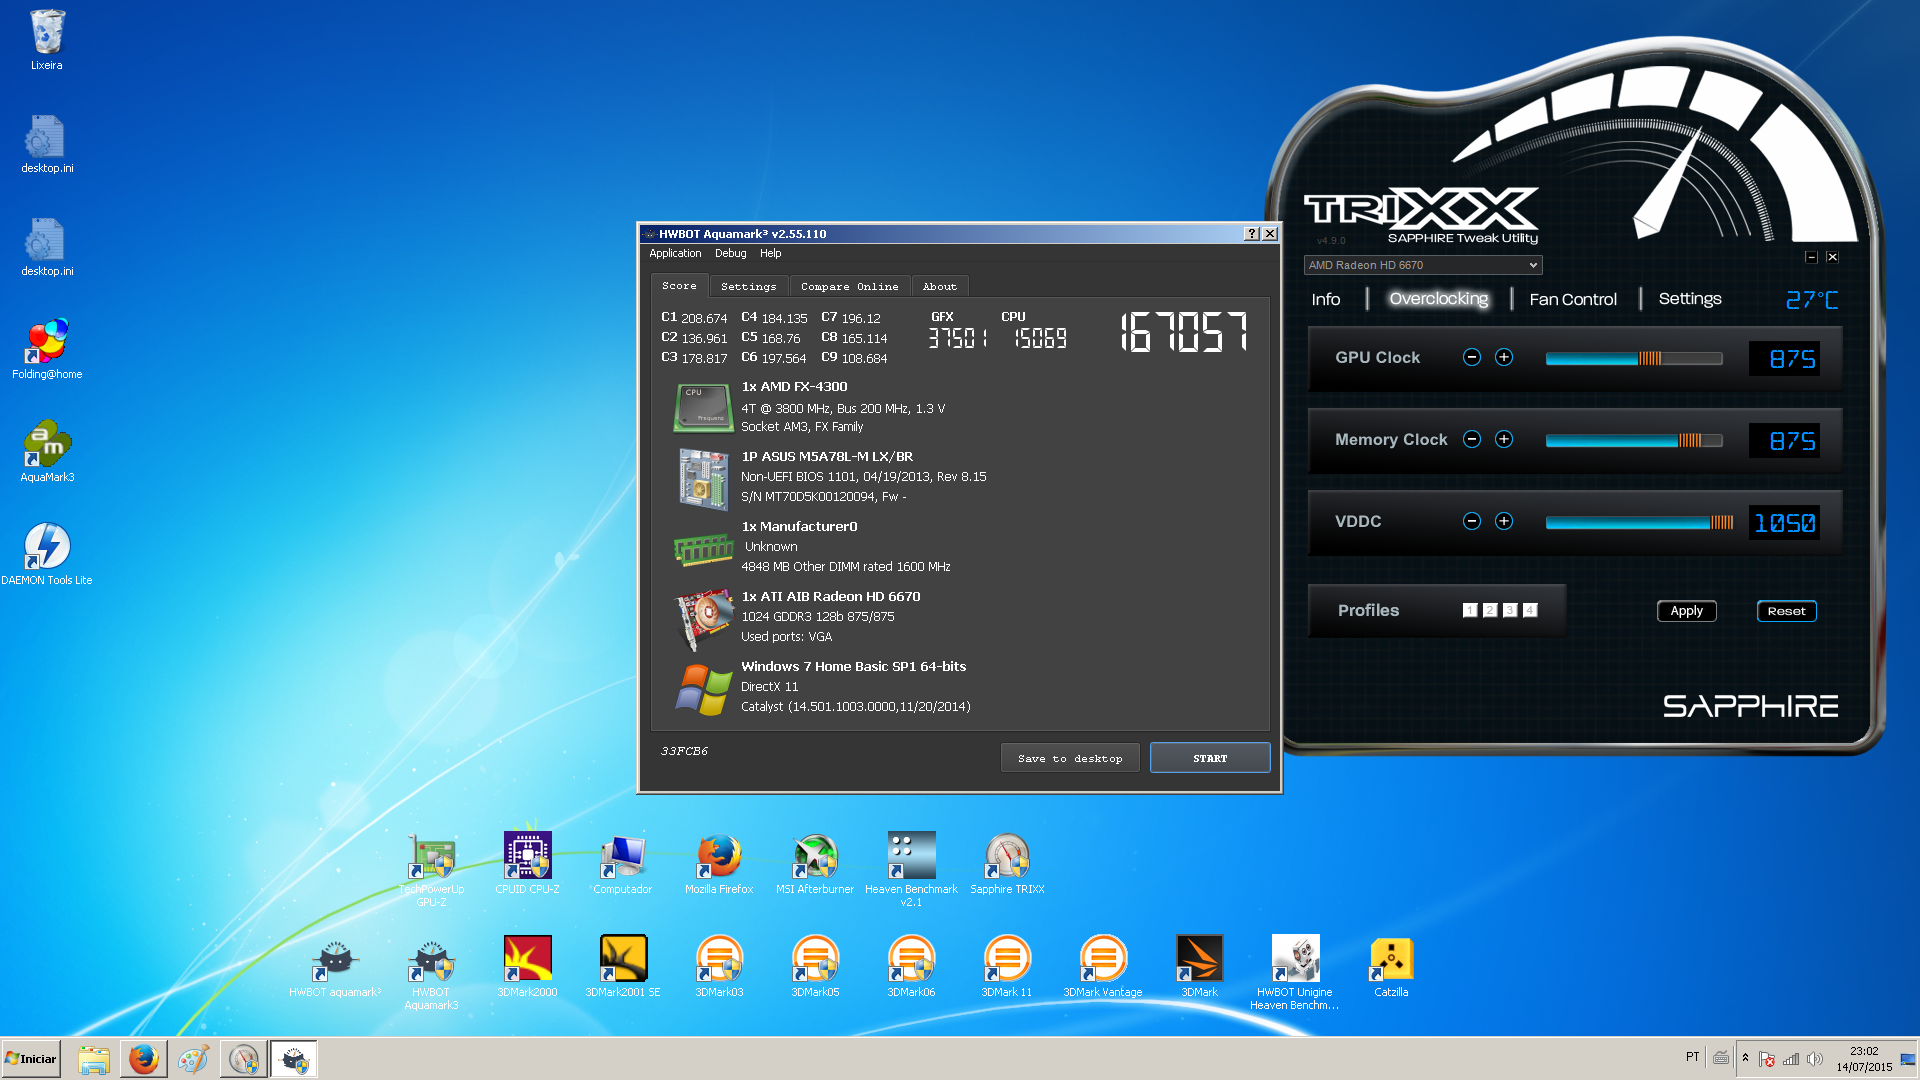The width and height of the screenshot is (1920, 1080).
Task: Open the Heaven Benchmark v2.1 shortcut
Action: pos(911,869)
